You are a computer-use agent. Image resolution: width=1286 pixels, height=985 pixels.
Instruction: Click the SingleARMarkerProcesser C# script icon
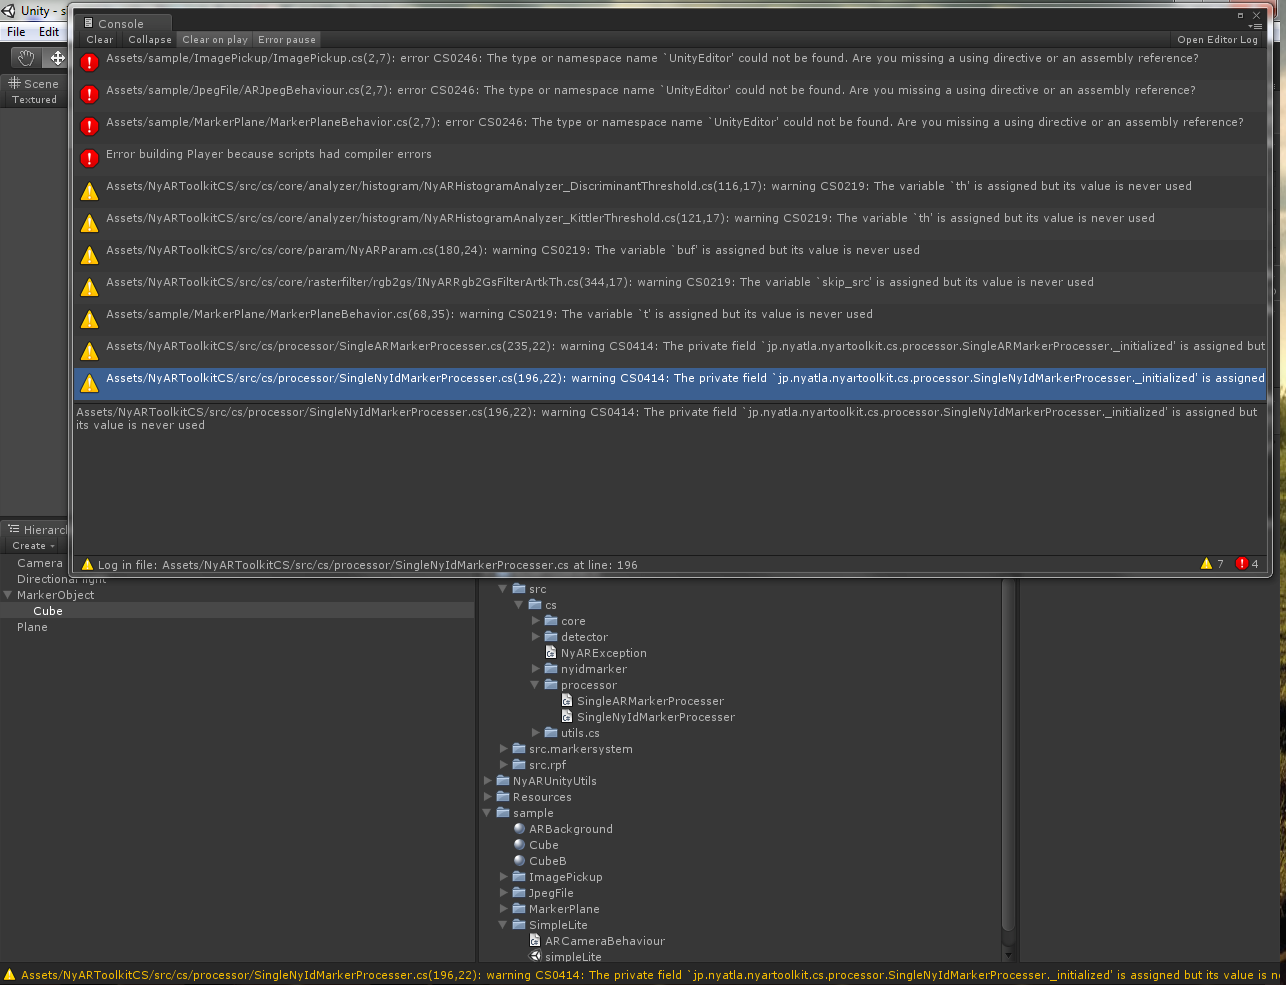pos(567,701)
